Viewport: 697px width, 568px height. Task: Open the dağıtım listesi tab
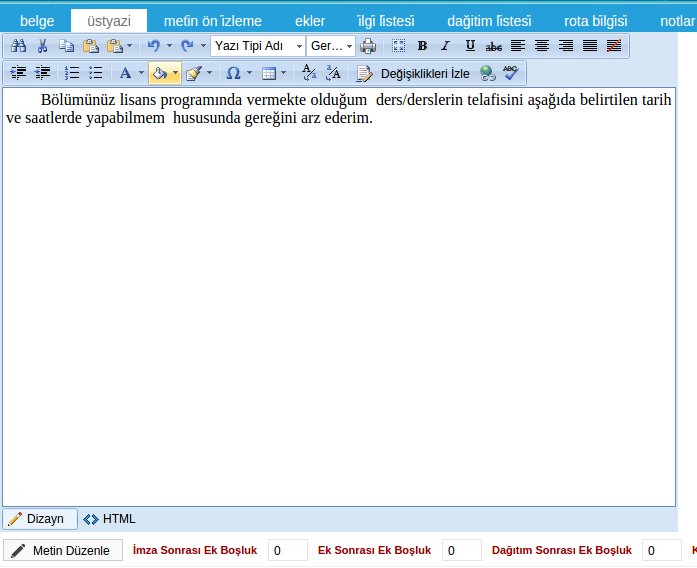[489, 20]
